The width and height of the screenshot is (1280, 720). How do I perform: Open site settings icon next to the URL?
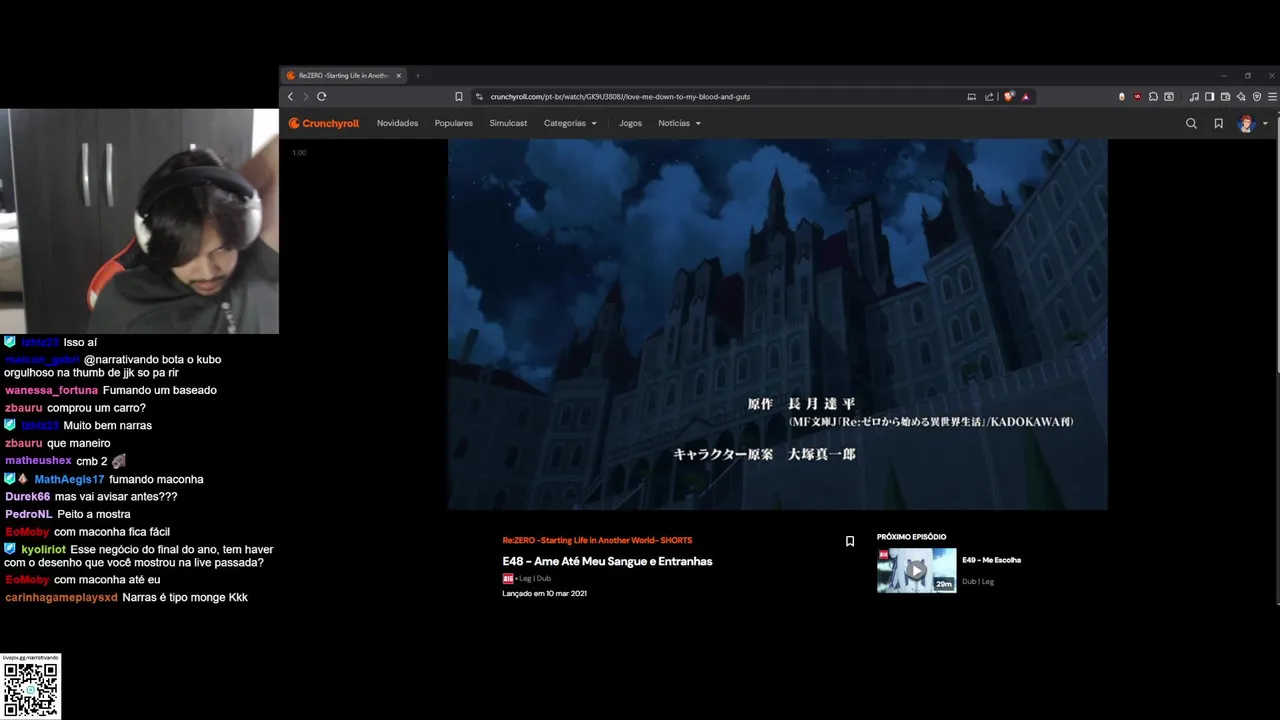479,96
